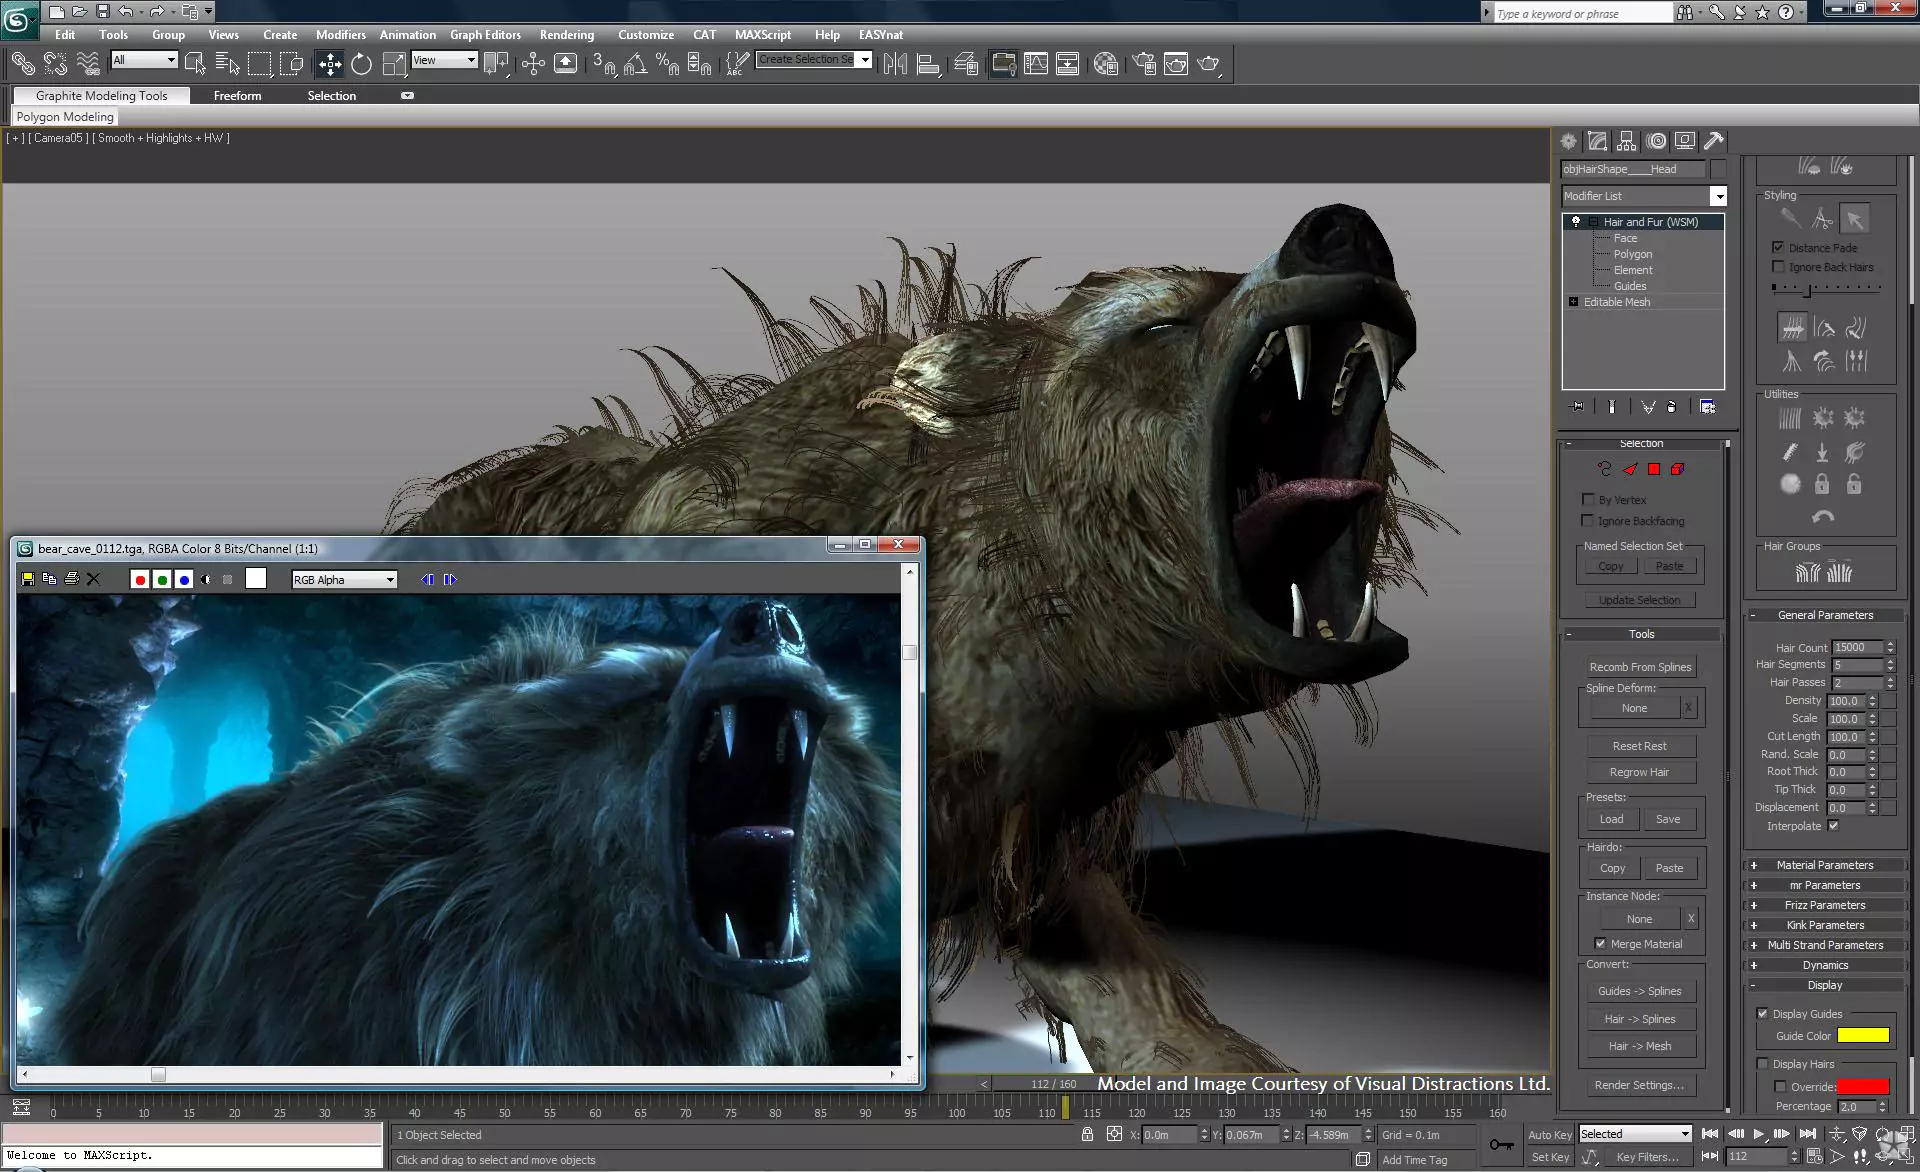Viewport: 1920px width, 1172px height.
Task: Change the Guide Color swatch
Action: 1860,1035
